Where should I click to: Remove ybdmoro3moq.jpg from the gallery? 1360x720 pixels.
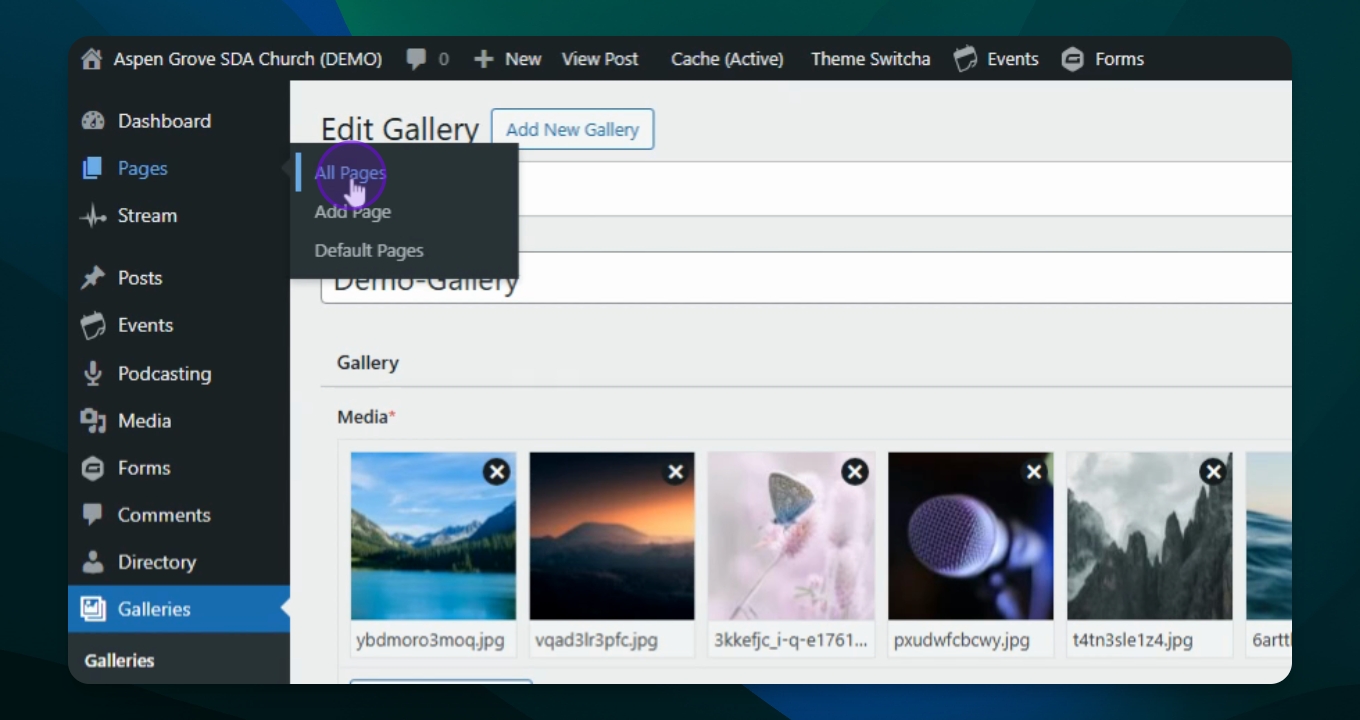497,471
